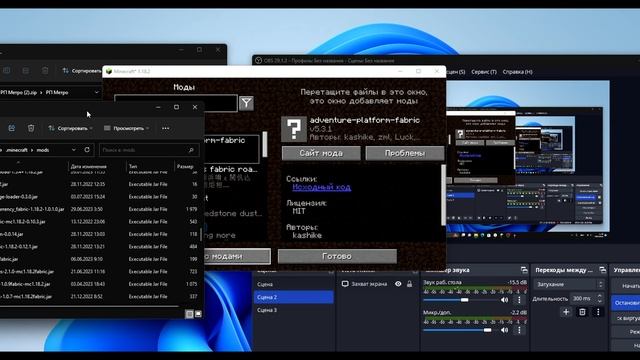Select file dated 13.12.2022 23:06
Screen dimensions: 640x360
click(x=100, y=222)
